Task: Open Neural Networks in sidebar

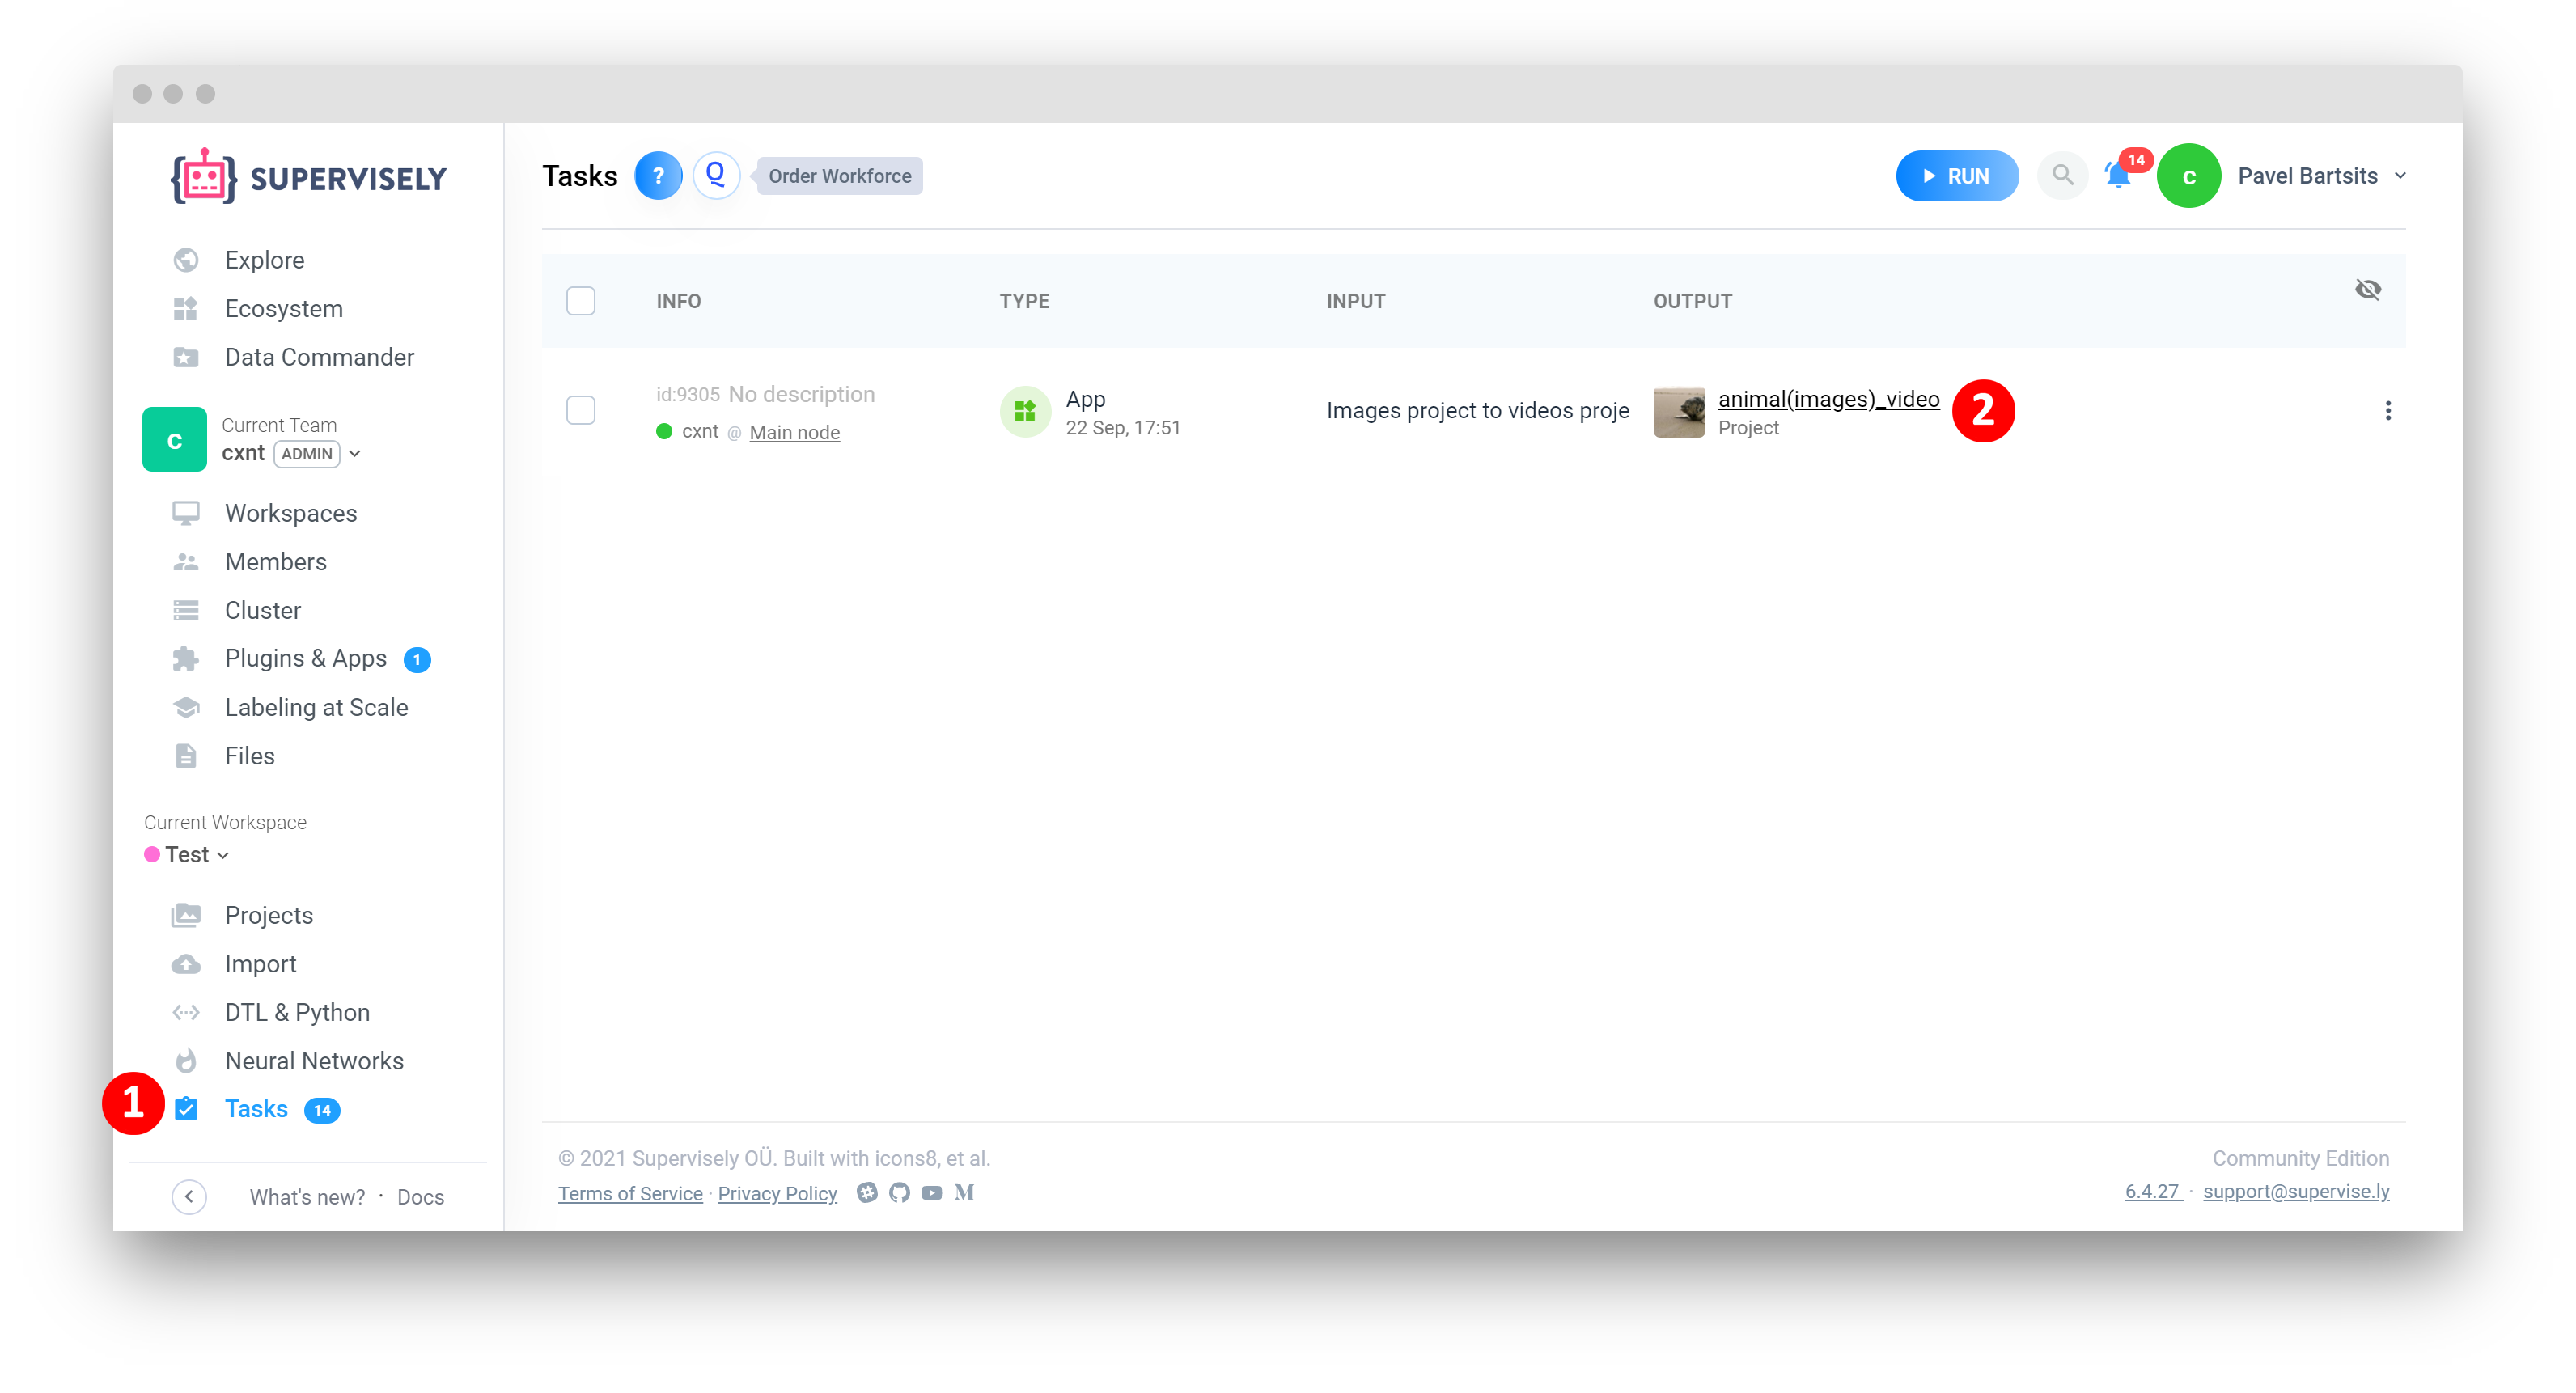Action: [314, 1061]
